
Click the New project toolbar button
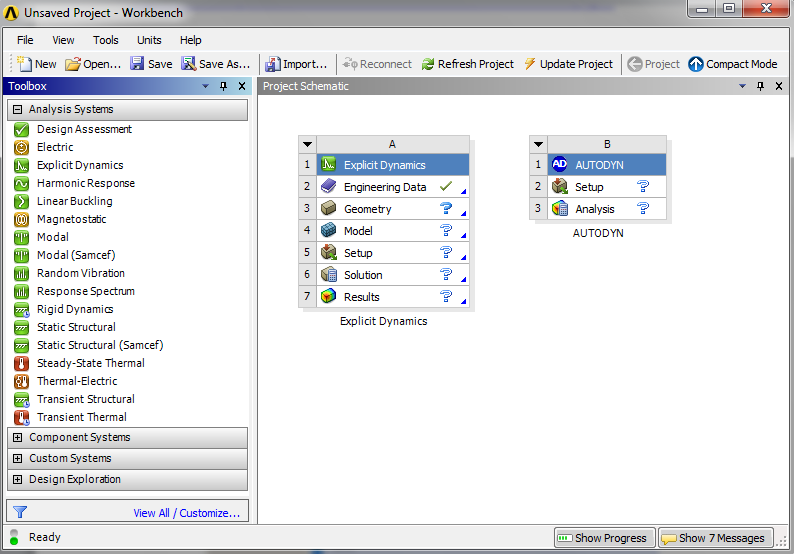(36, 64)
